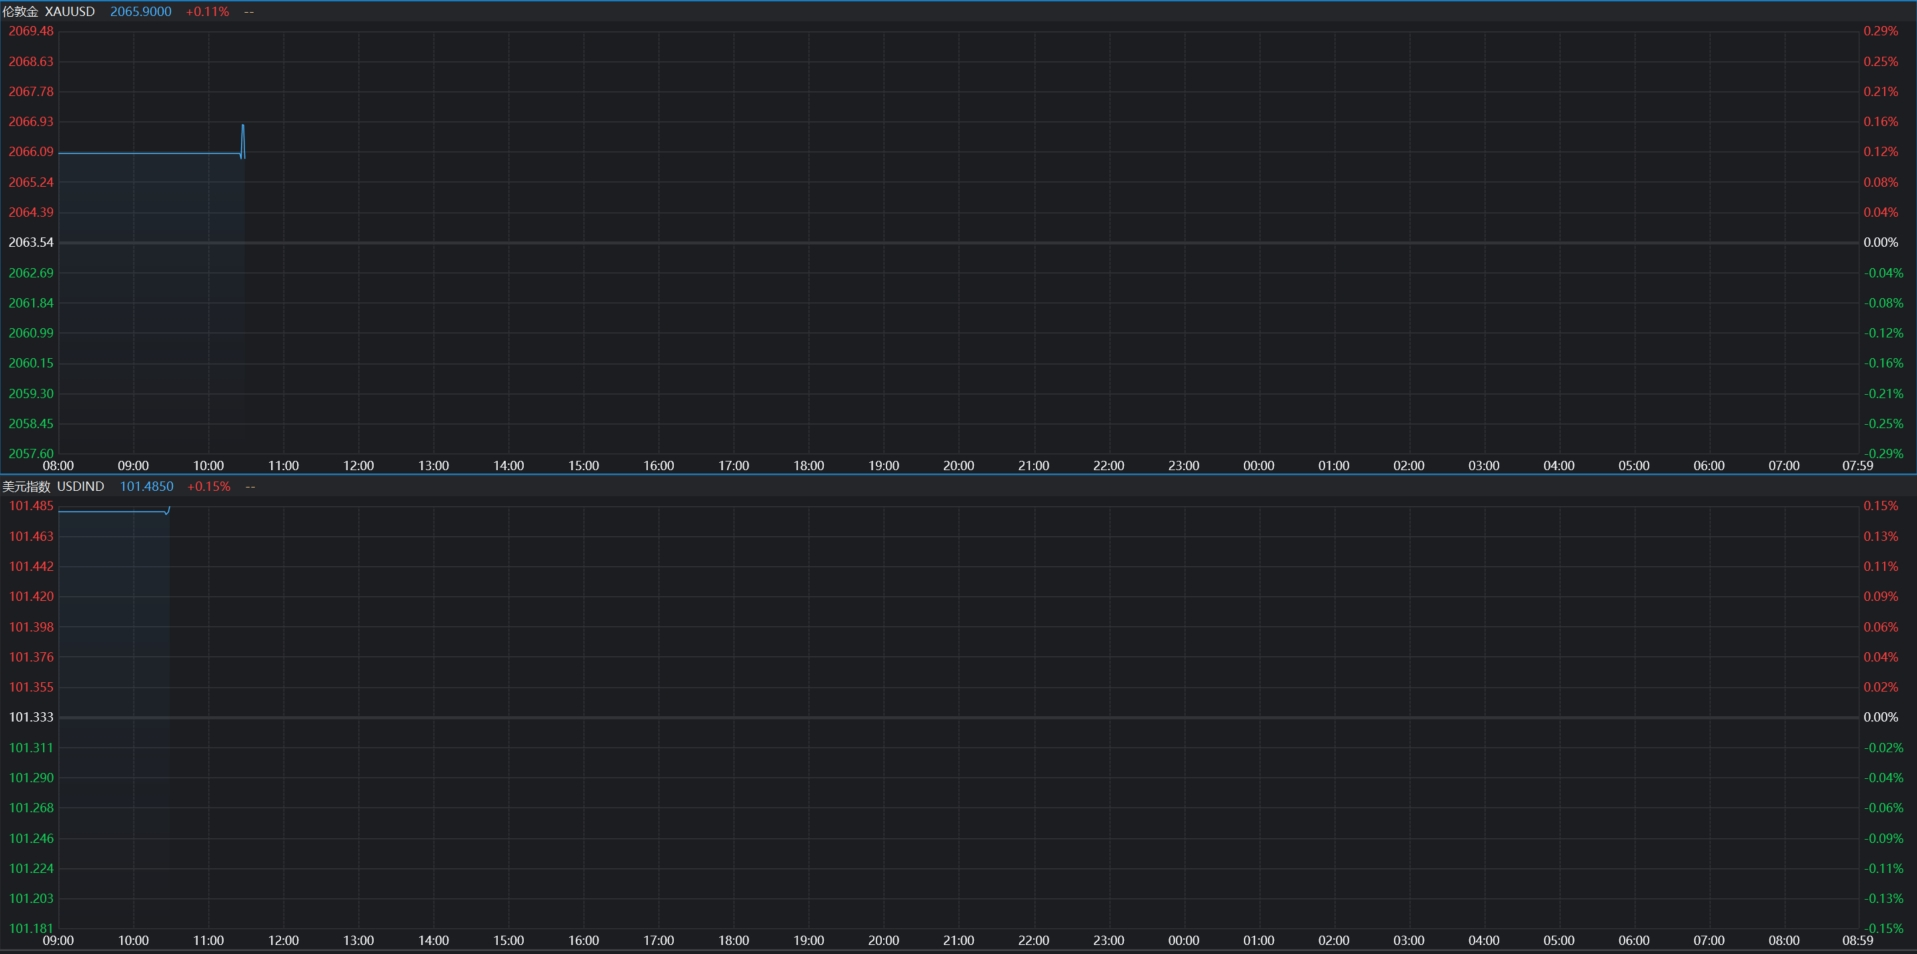Click the 101.333 baseline index label
The height and width of the screenshot is (954, 1917).
(x=31, y=718)
